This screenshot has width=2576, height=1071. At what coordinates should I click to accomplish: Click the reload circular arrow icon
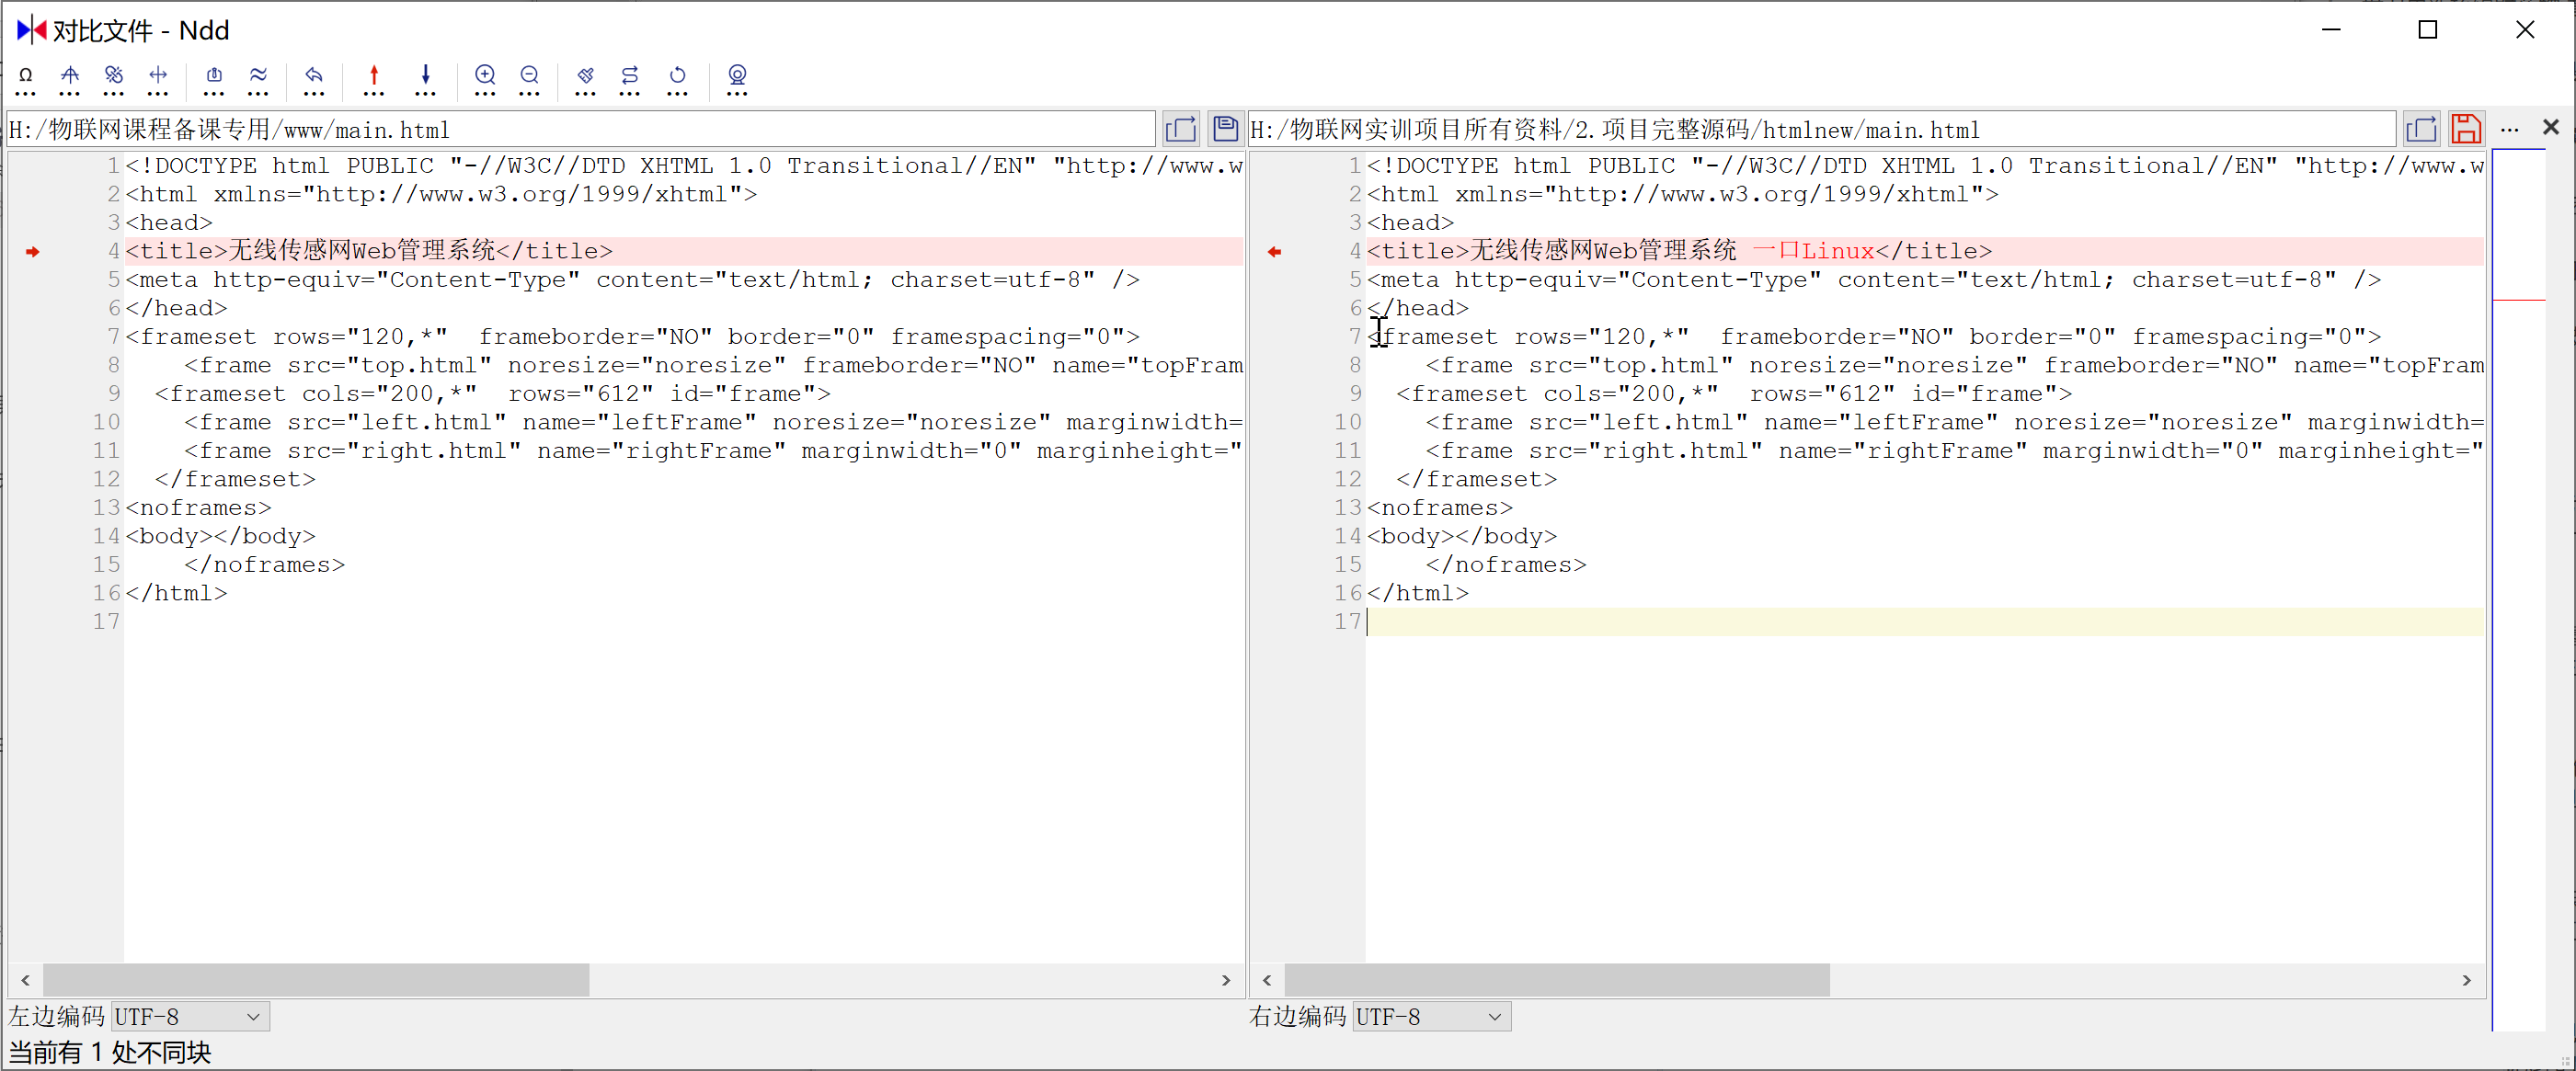point(678,76)
